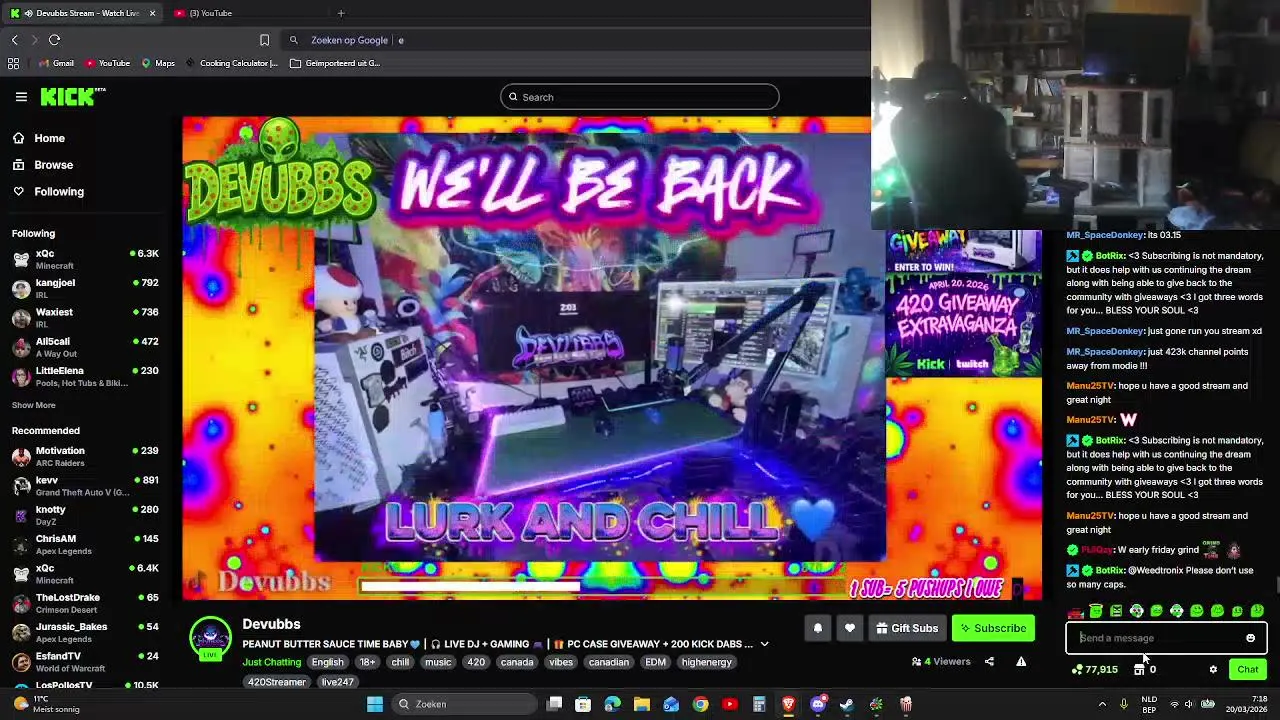
Task: Reload the current page
Action: 54,40
